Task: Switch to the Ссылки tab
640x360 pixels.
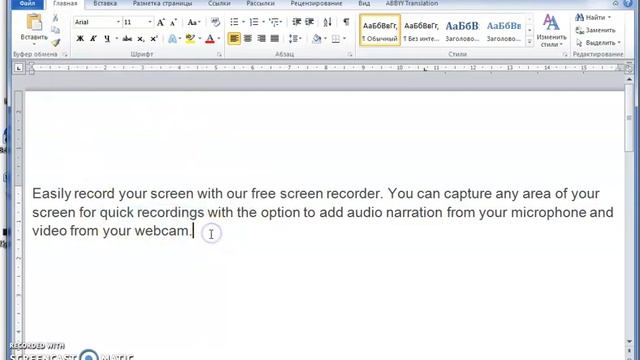Action: 219,4
